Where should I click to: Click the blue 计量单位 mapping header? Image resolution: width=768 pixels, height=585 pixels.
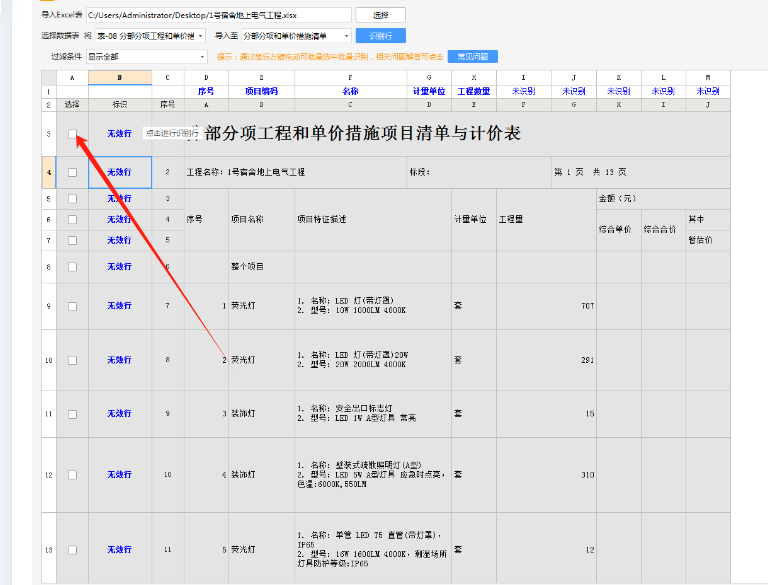coord(429,92)
